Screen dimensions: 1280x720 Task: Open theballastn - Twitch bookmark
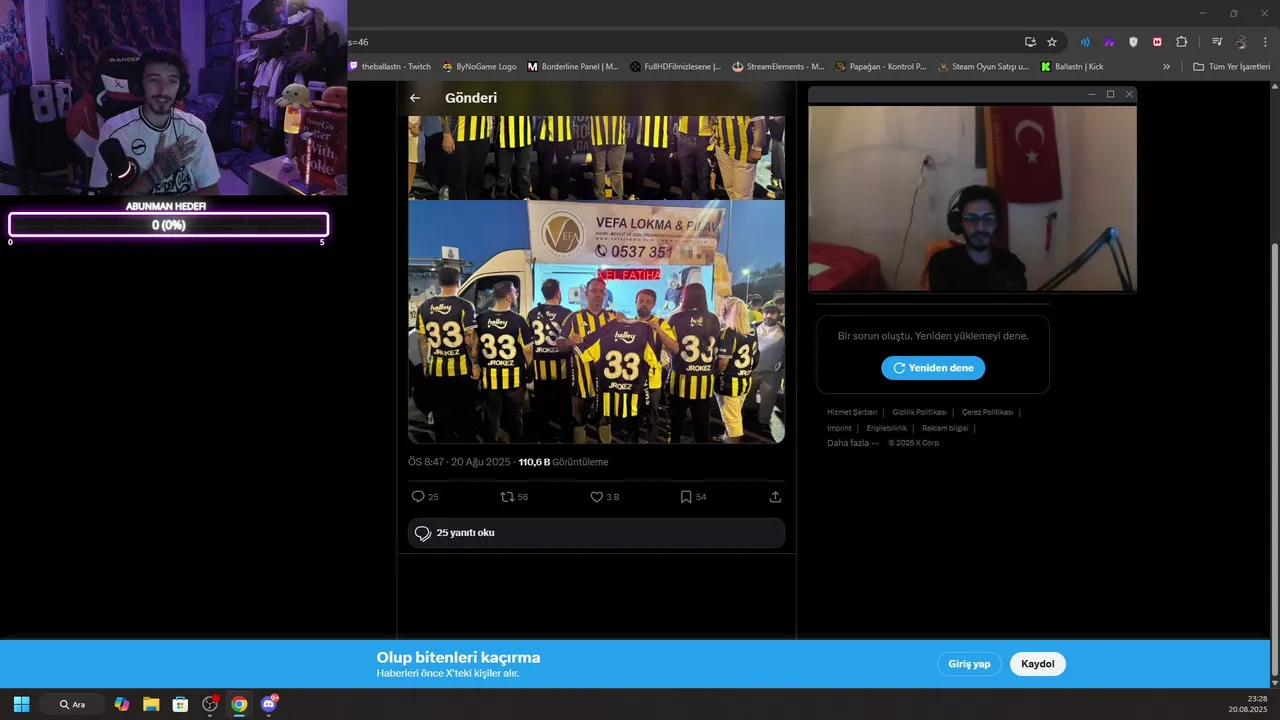(x=390, y=67)
